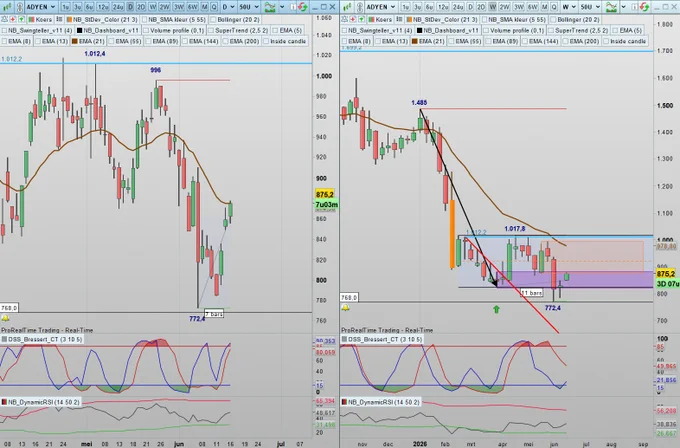
Task: Click DSS_Bressert_CT indicator icon in right chart
Action: click(344, 339)
